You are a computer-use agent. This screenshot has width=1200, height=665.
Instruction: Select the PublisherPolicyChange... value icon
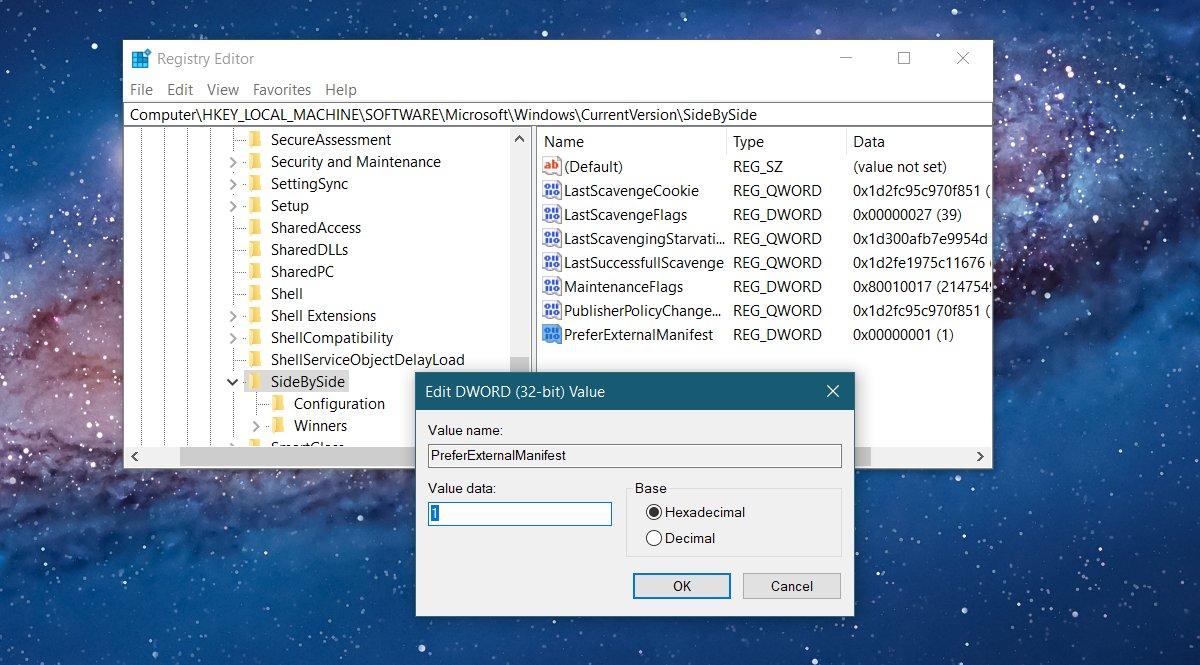coord(552,311)
